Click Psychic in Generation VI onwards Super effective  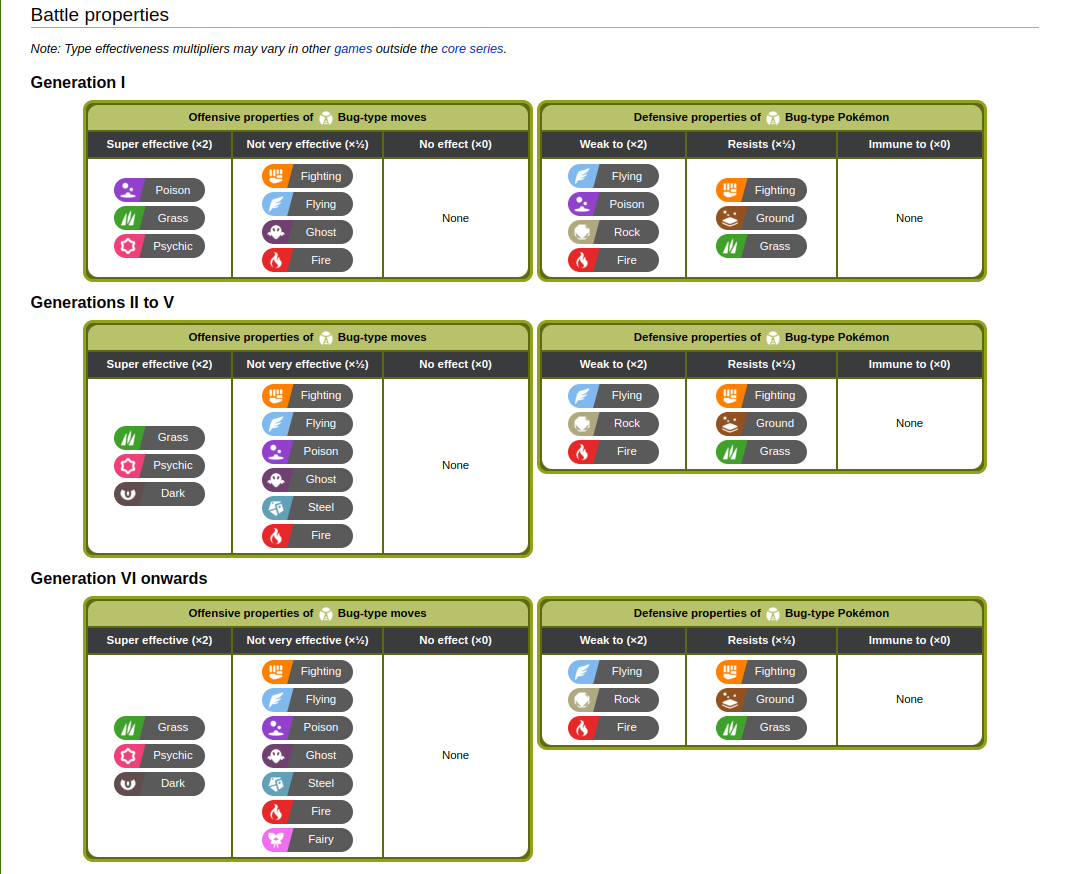tap(159, 756)
